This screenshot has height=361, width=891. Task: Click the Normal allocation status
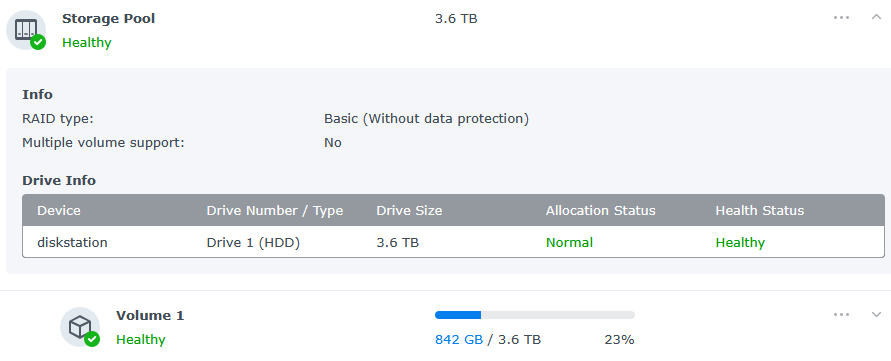569,243
